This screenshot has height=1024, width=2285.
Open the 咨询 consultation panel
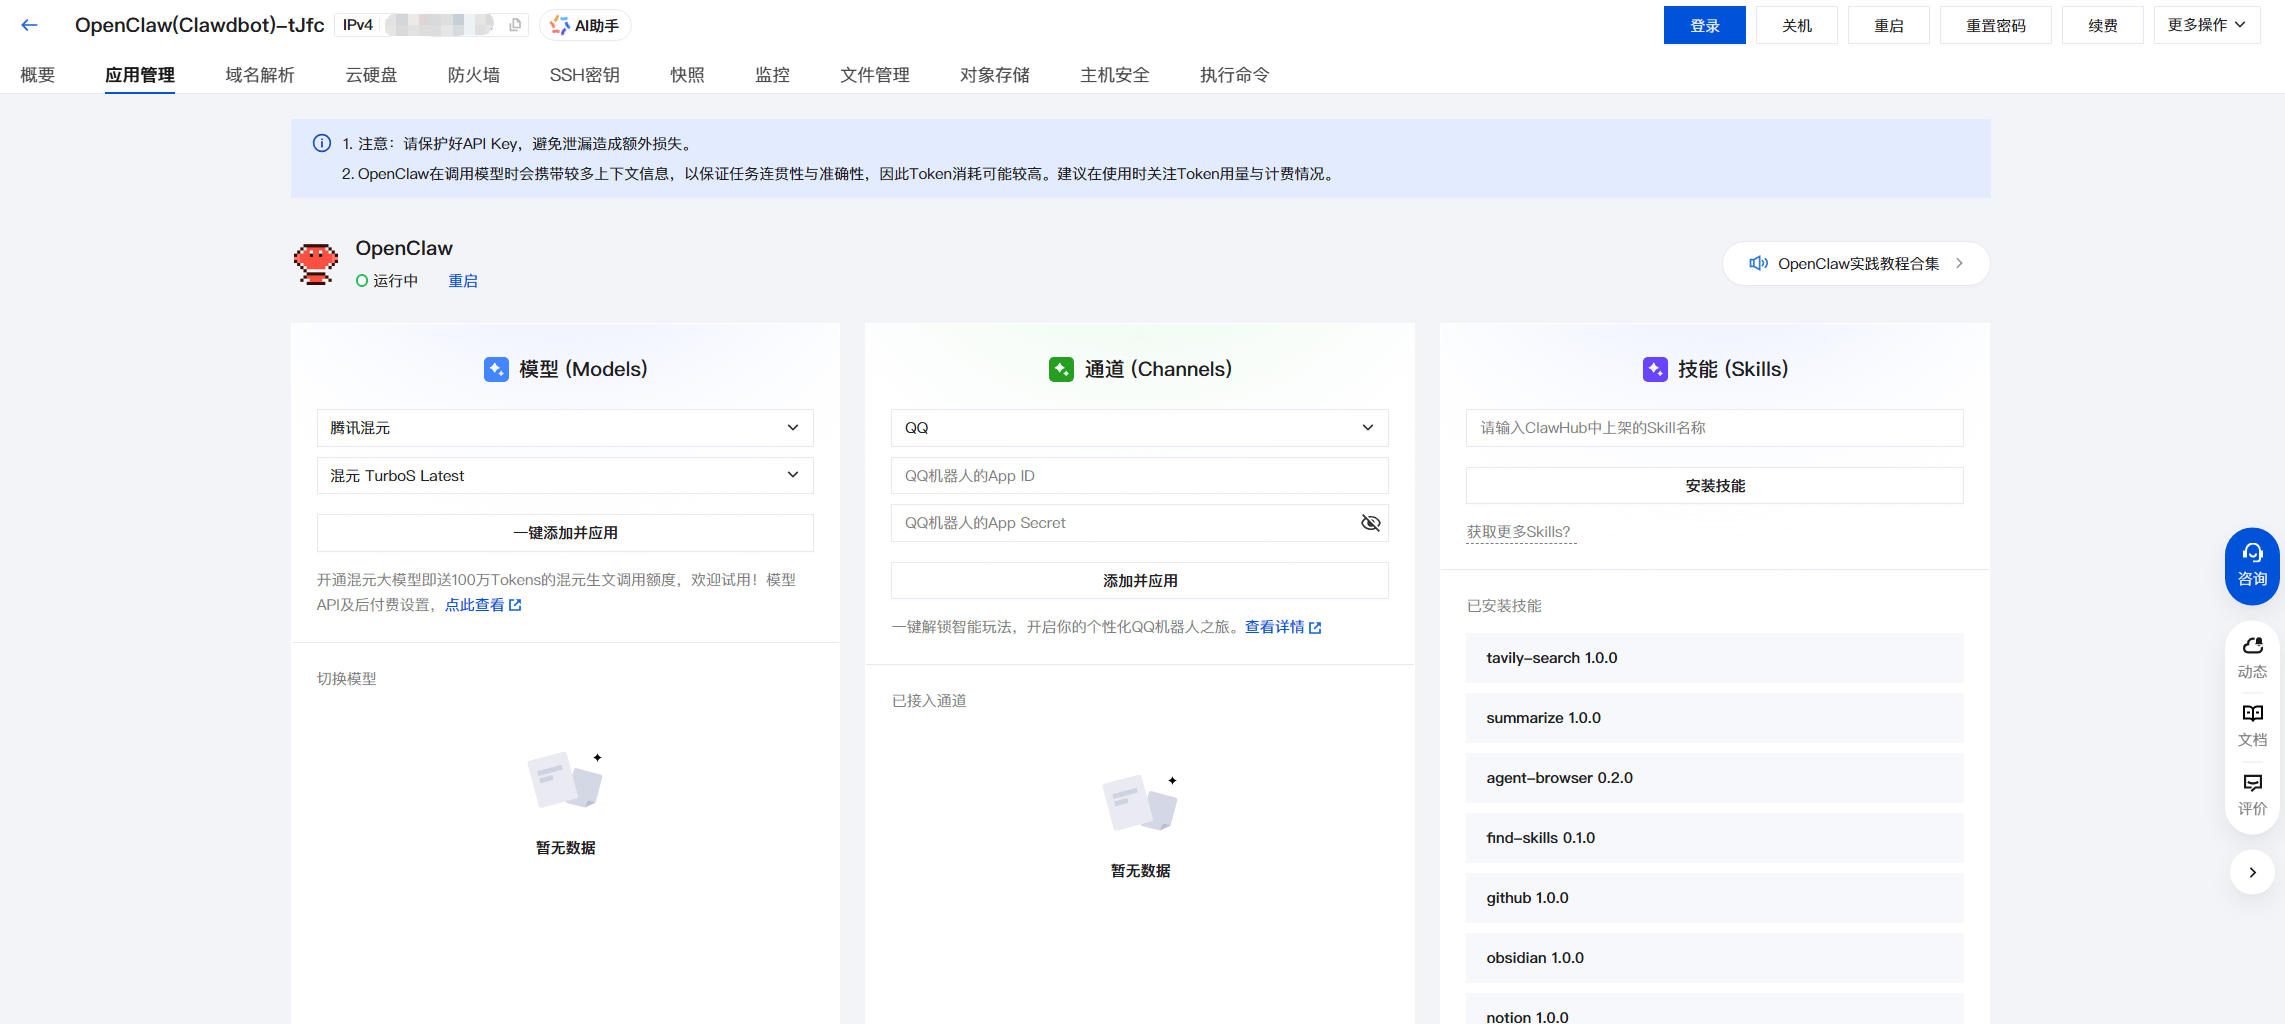2252,566
